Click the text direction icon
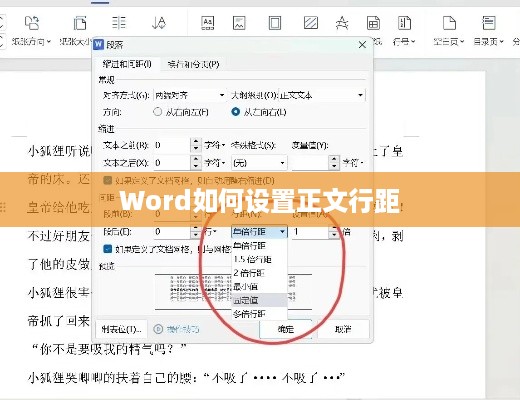This screenshot has width=520, height=400. pyautogui.click(x=159, y=23)
